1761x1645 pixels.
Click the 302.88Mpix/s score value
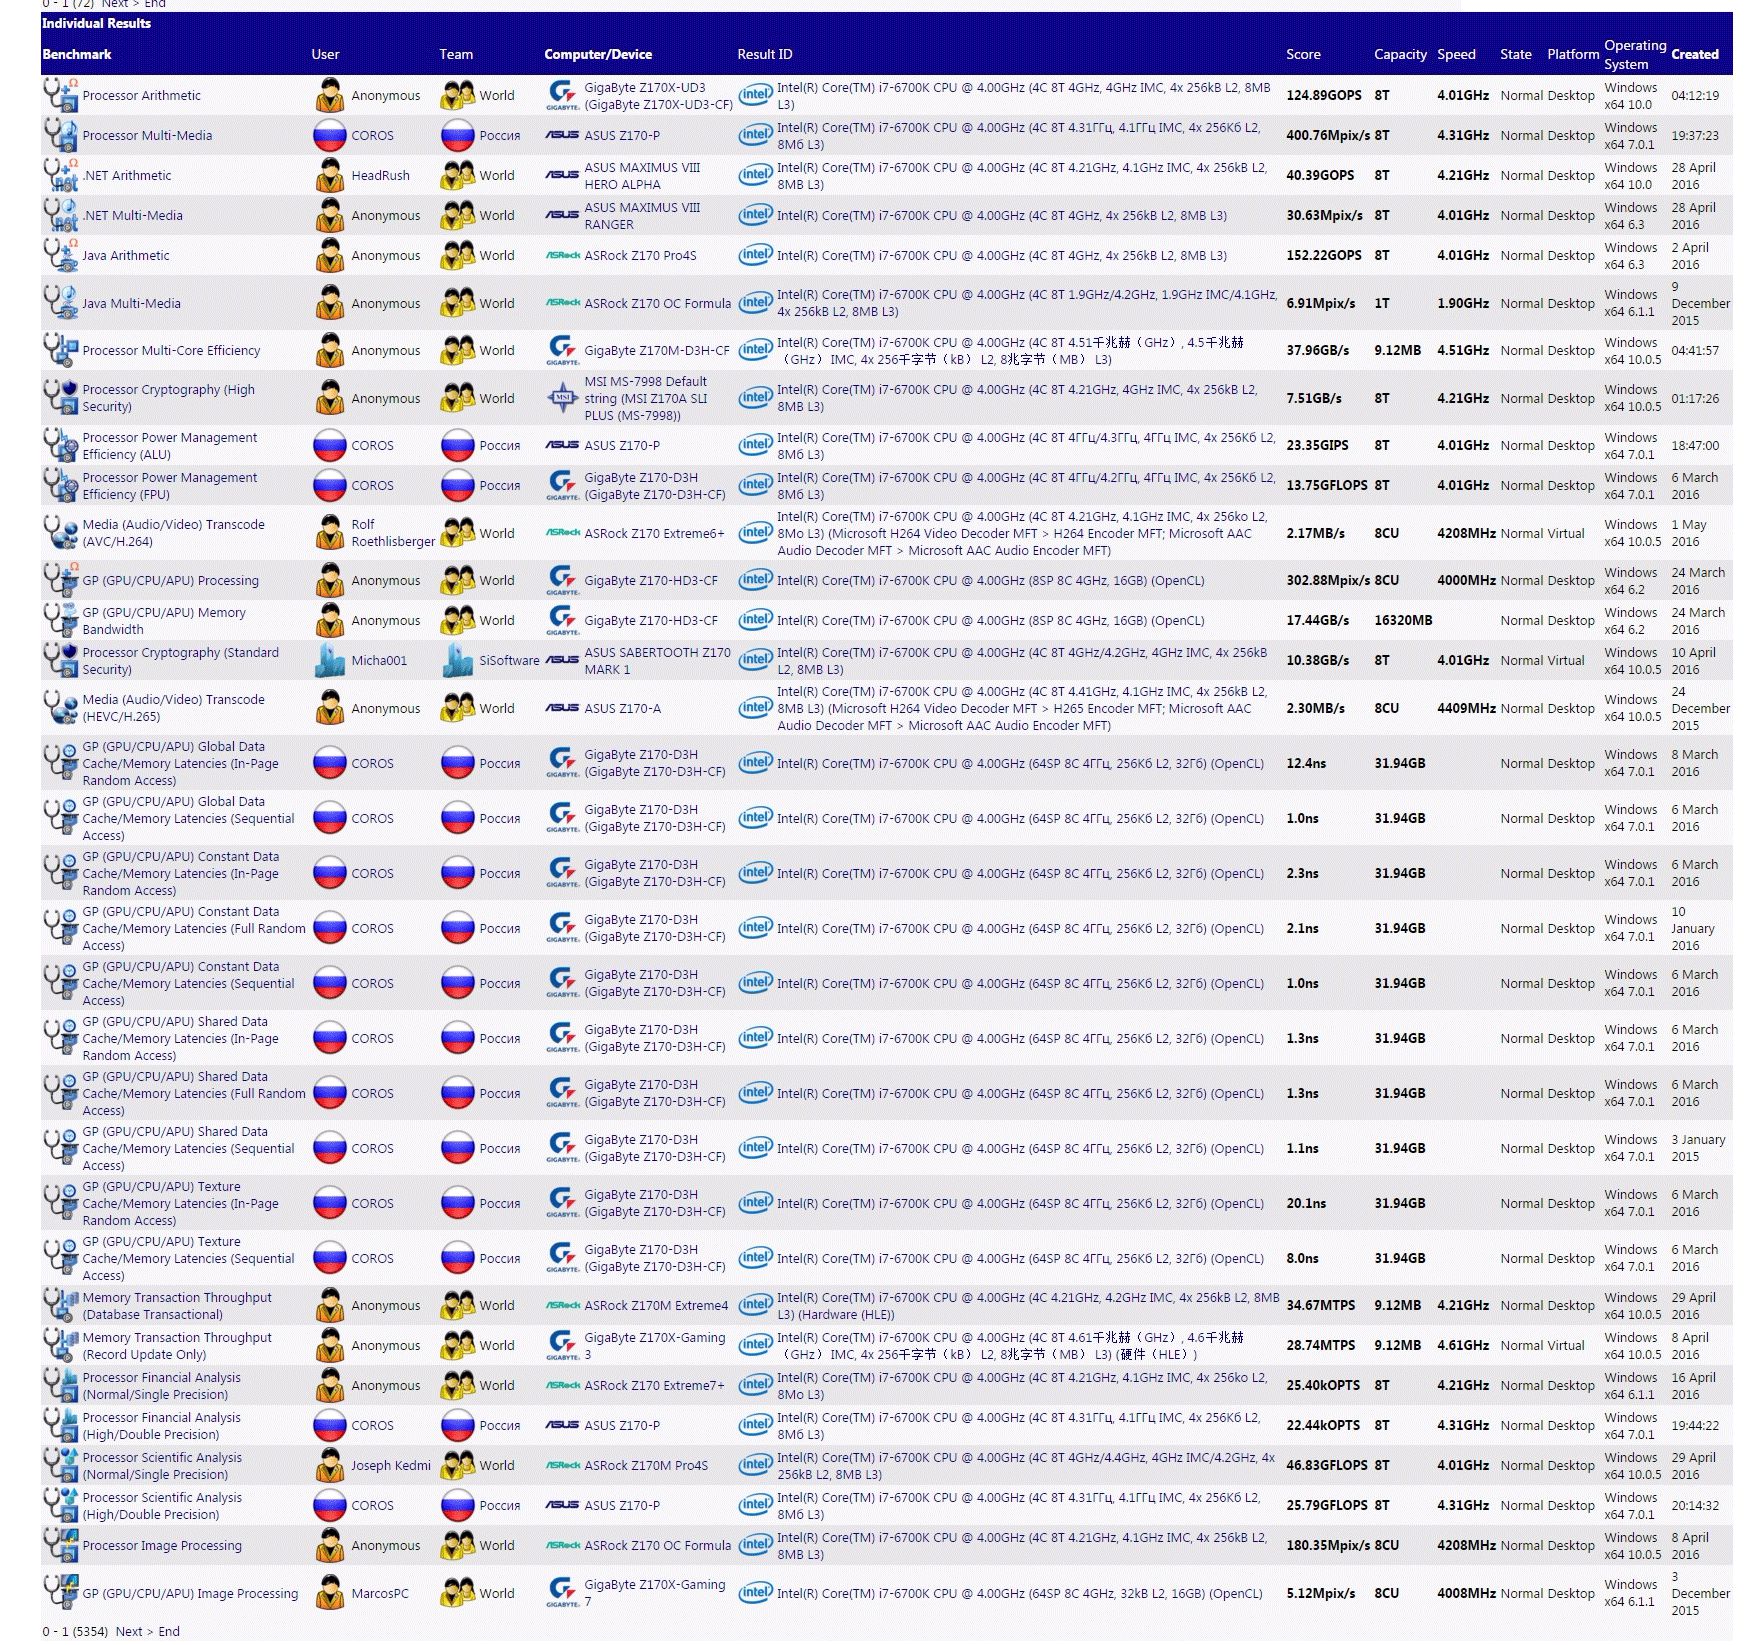tap(1328, 580)
